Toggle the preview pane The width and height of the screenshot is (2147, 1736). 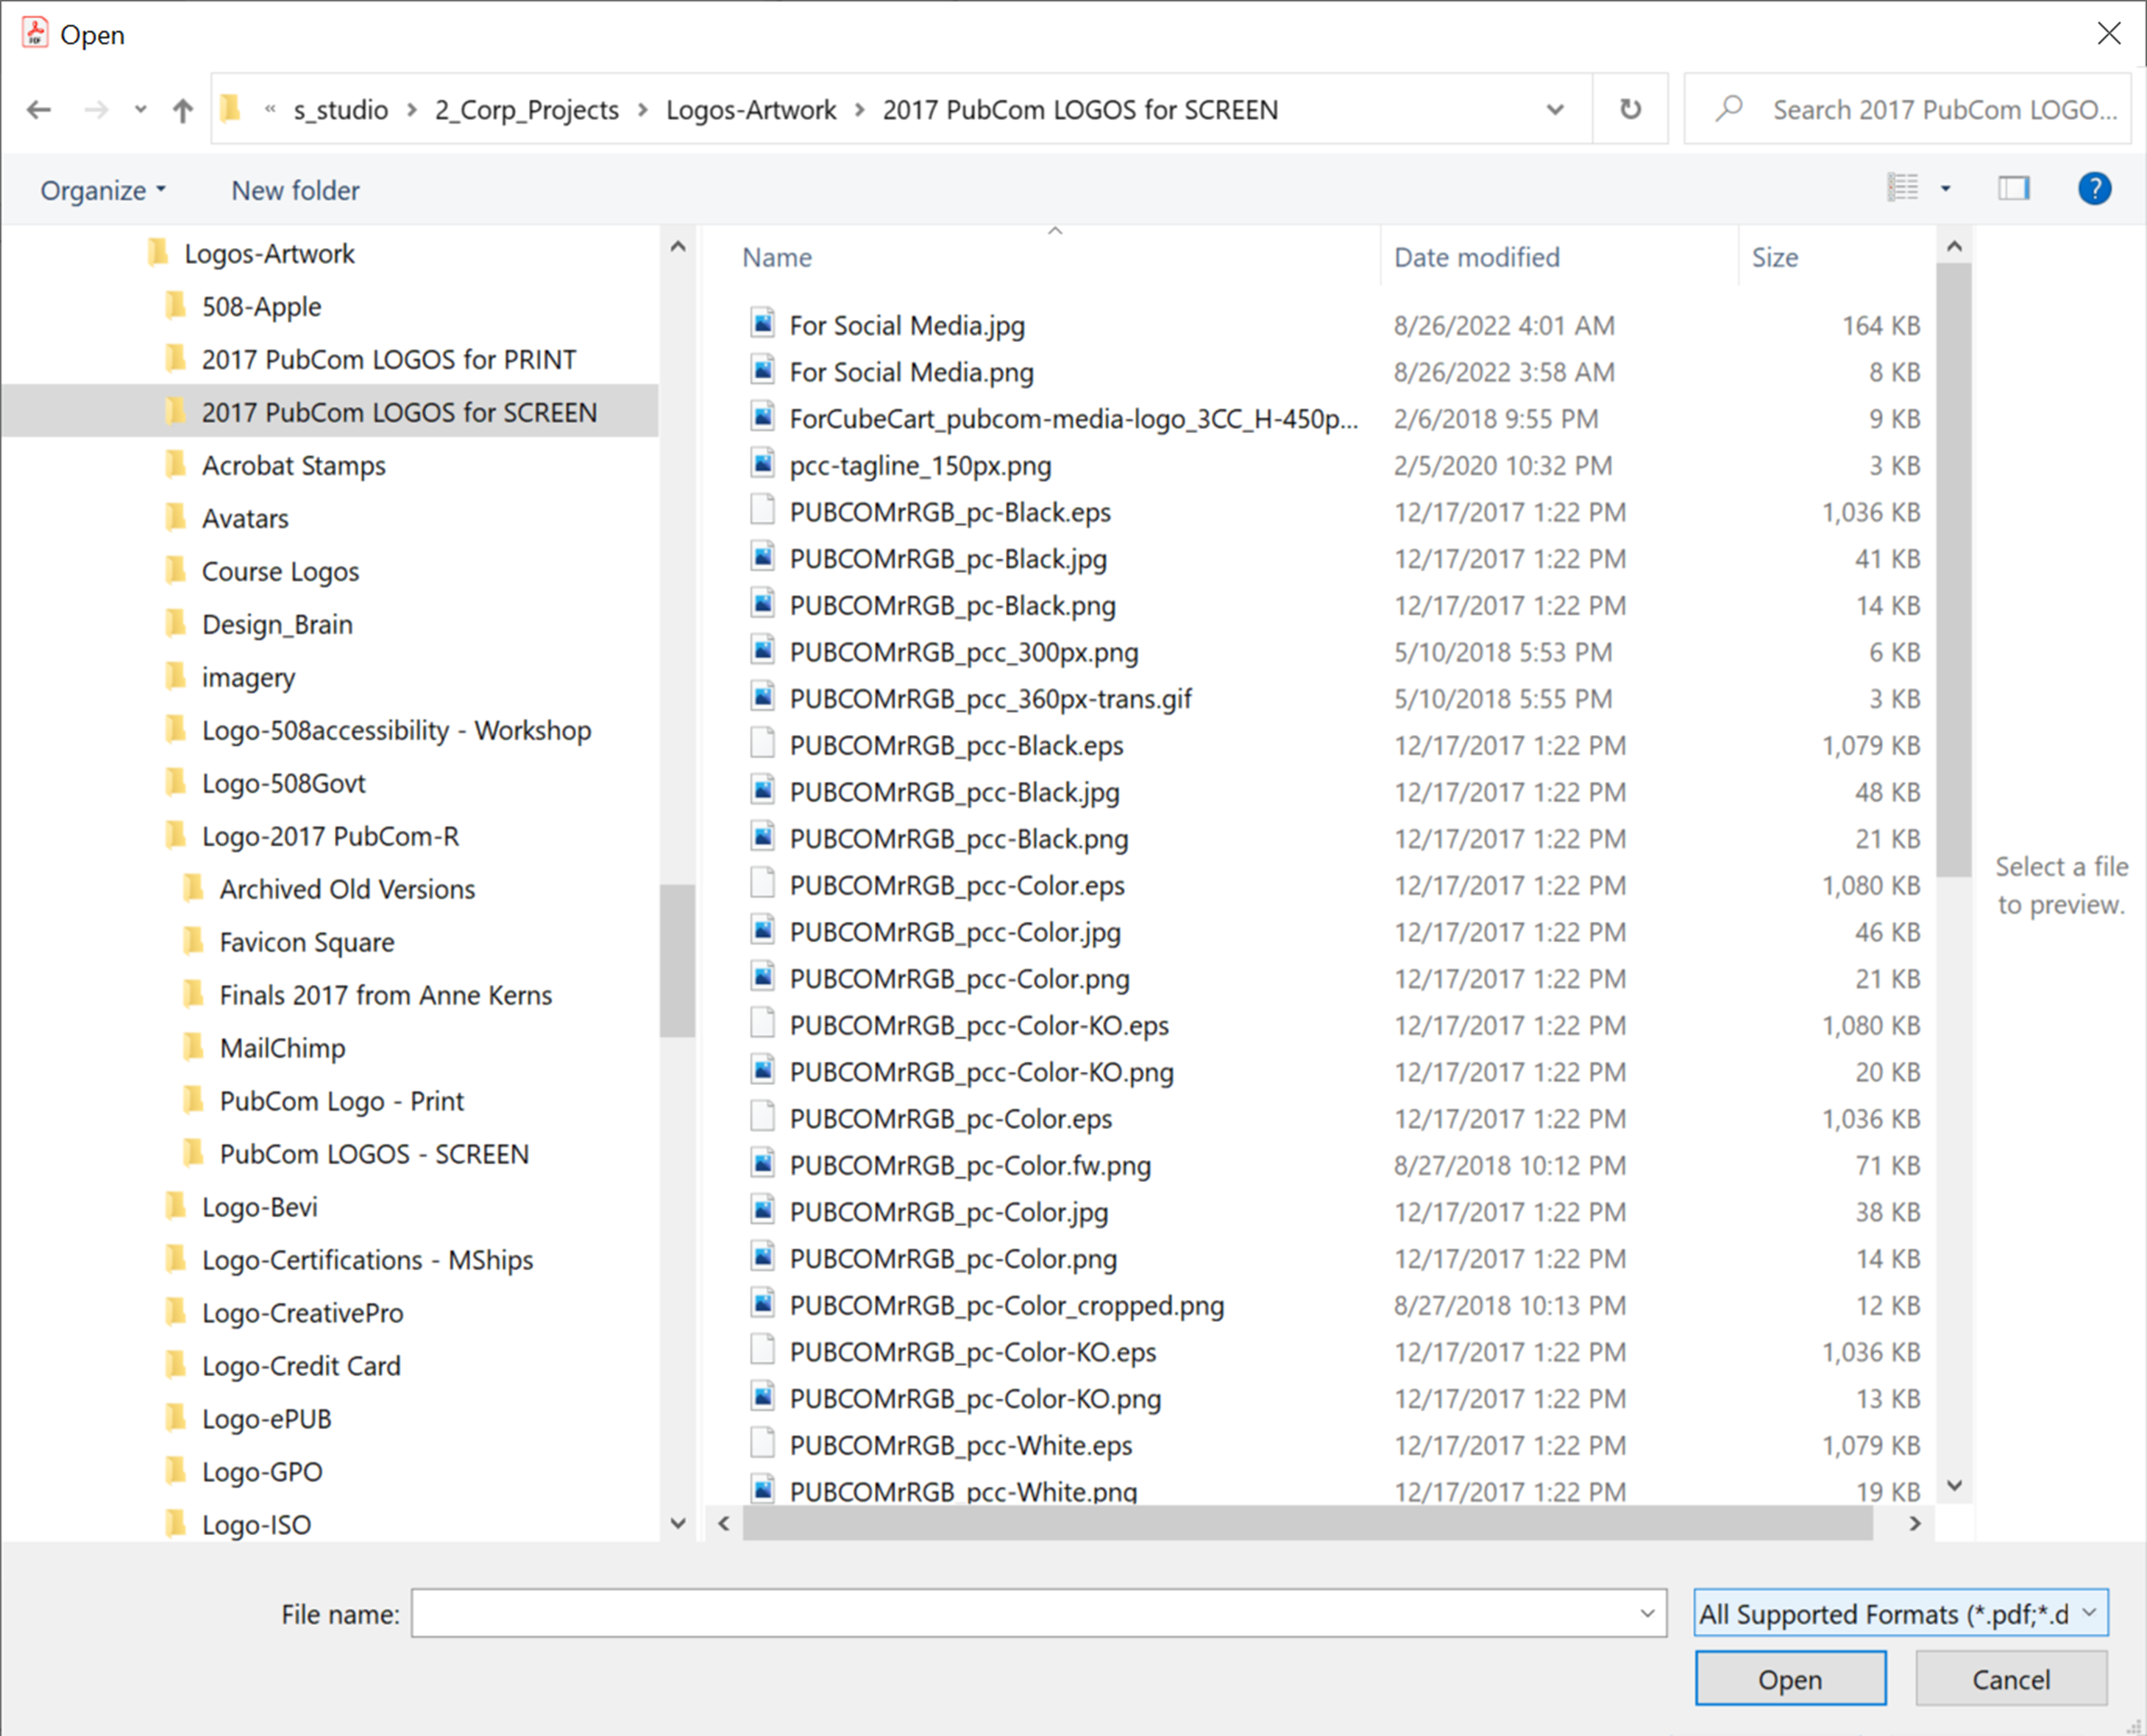[x=2014, y=188]
